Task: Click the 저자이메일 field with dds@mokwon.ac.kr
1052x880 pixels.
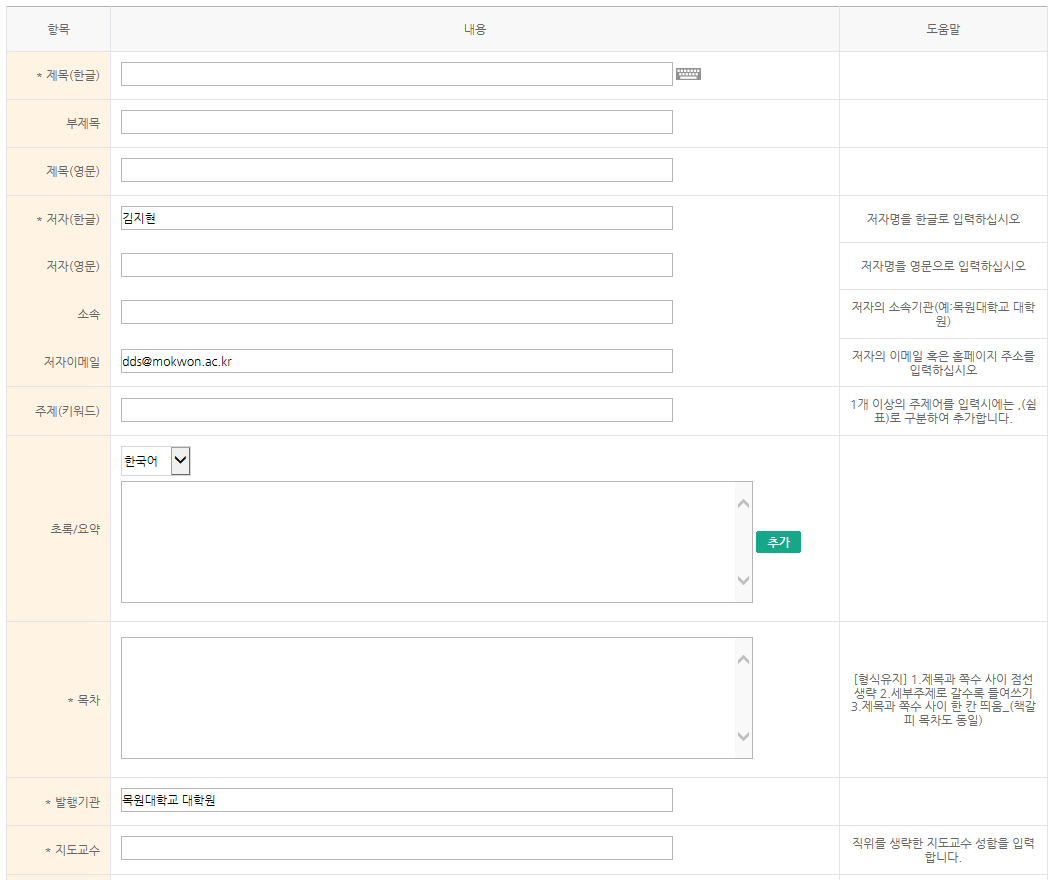Action: (396, 361)
